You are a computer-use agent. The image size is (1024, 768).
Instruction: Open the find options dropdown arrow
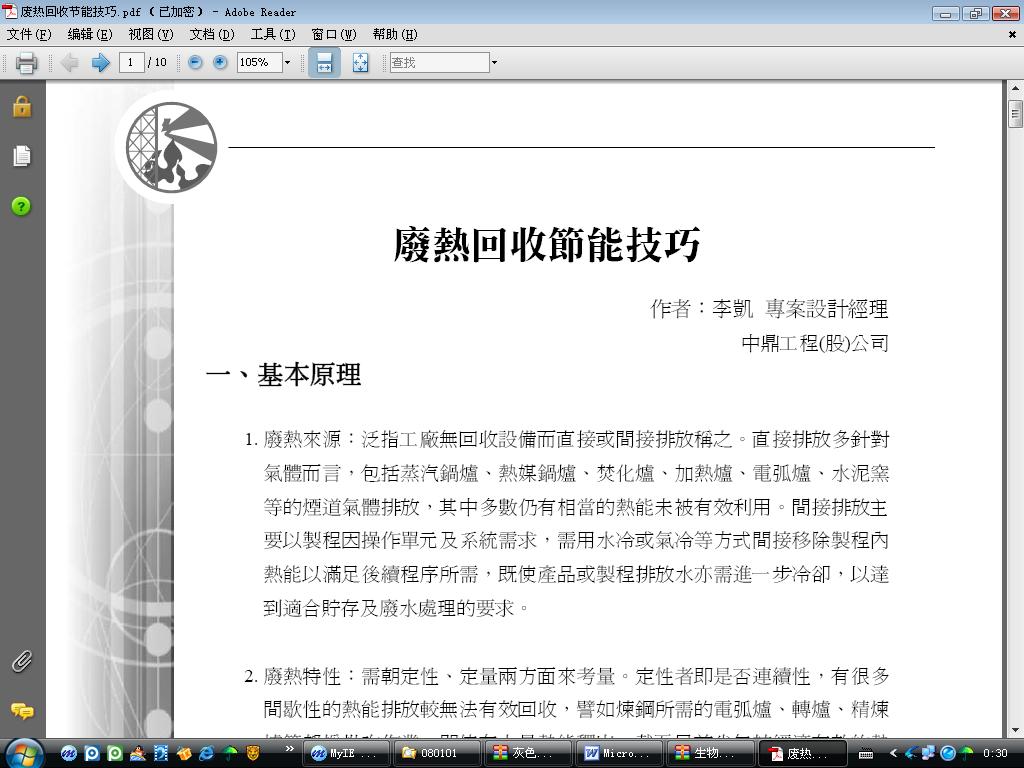[x=494, y=63]
